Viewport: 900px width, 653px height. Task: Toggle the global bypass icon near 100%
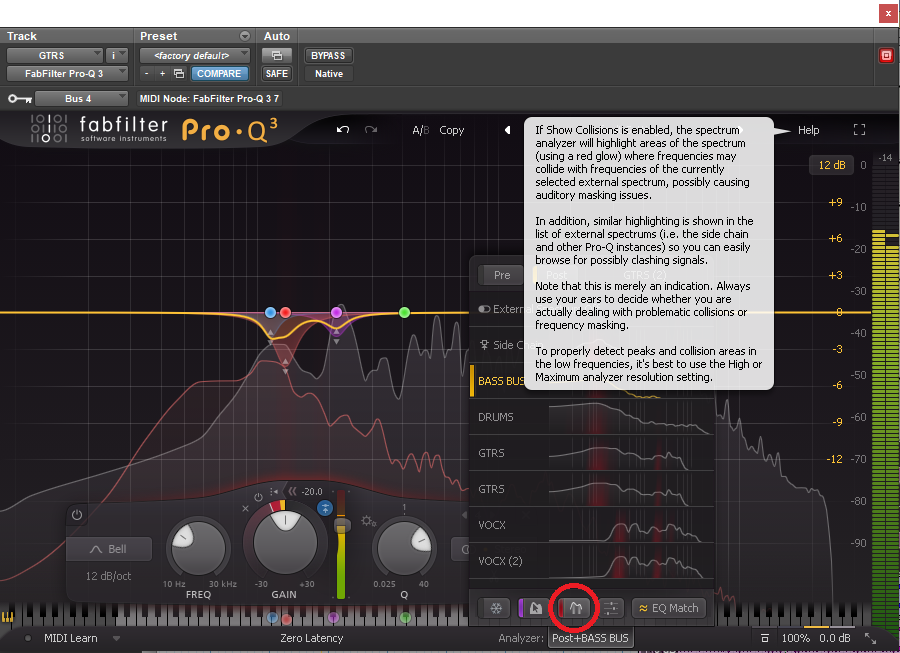pyautogui.click(x=765, y=638)
